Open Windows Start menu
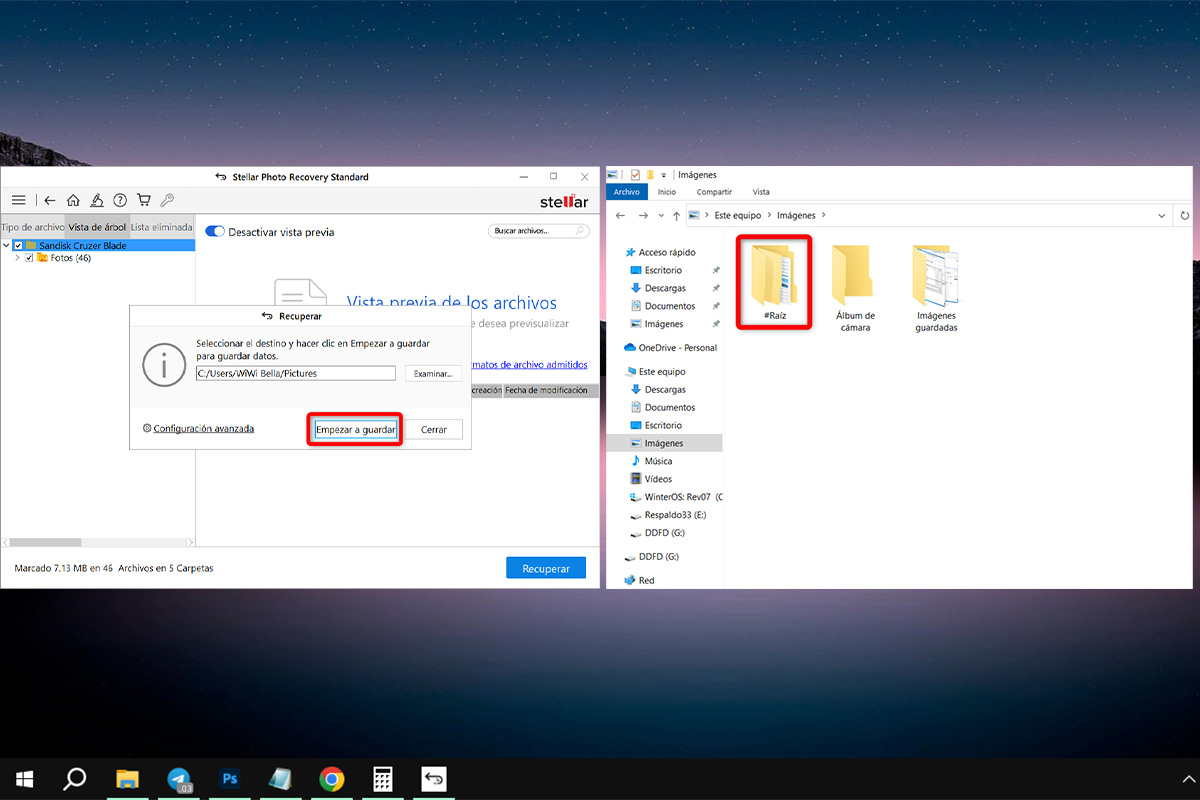 tap(24, 778)
